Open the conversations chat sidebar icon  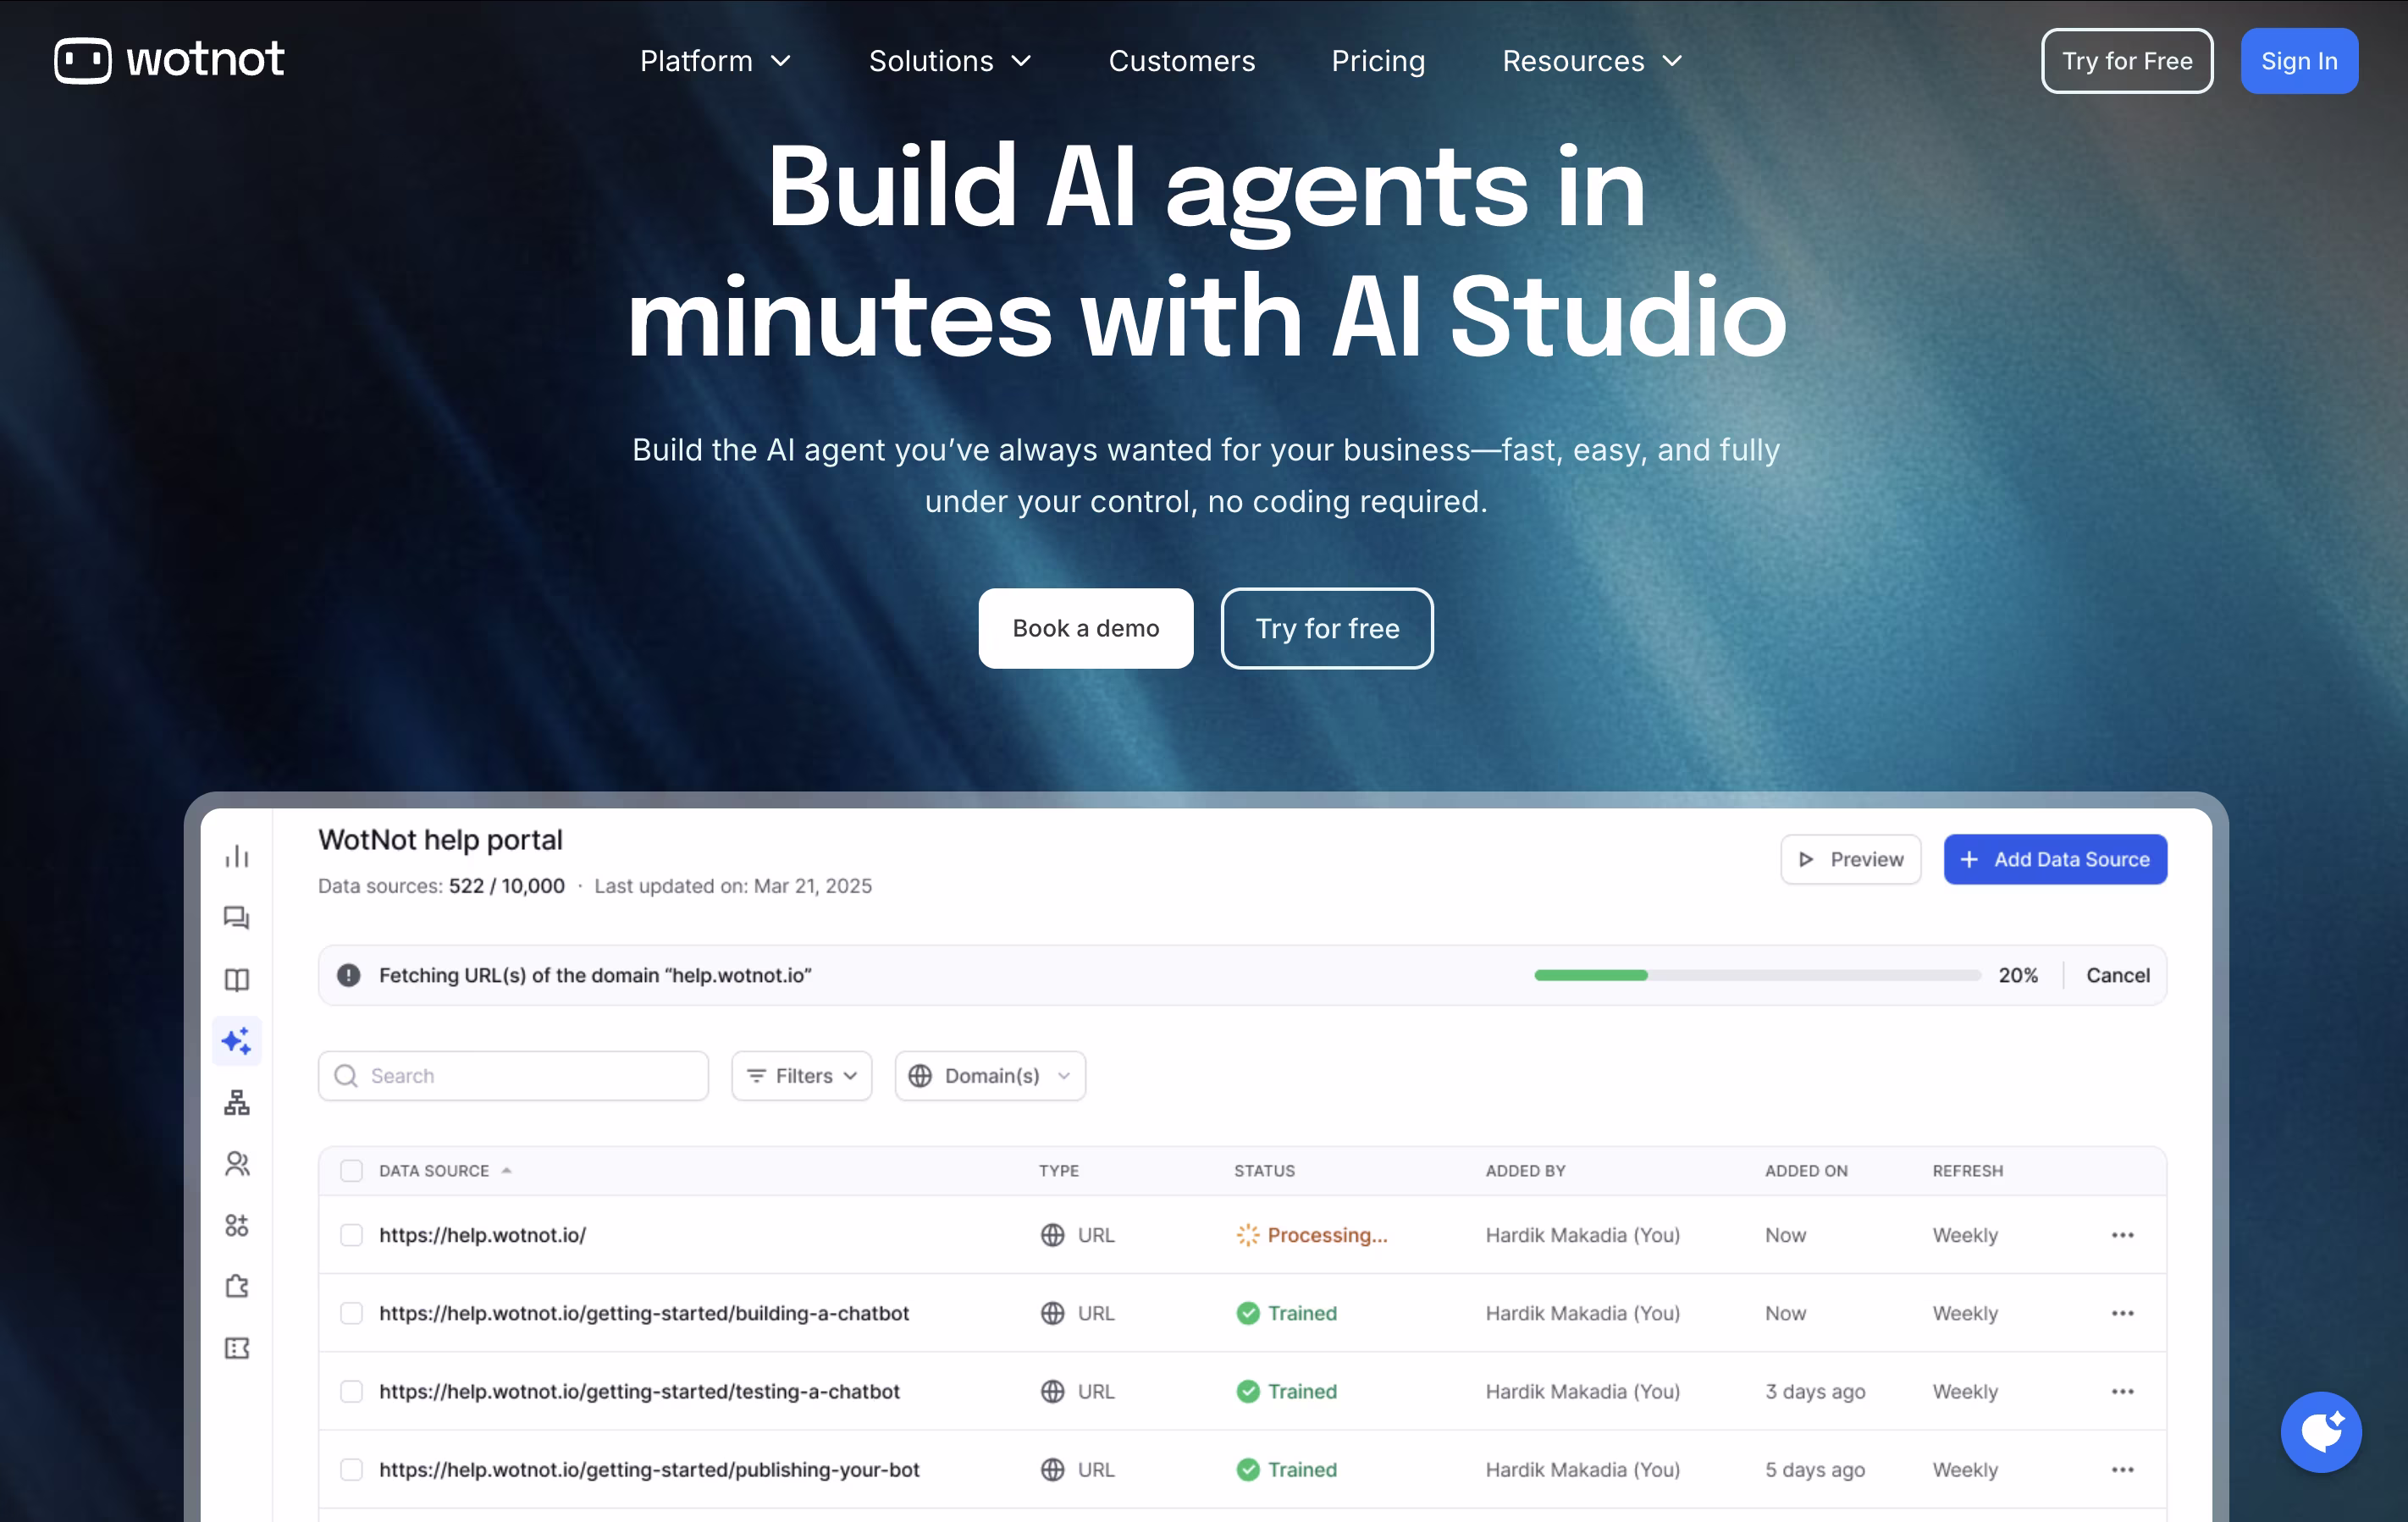(x=237, y=918)
